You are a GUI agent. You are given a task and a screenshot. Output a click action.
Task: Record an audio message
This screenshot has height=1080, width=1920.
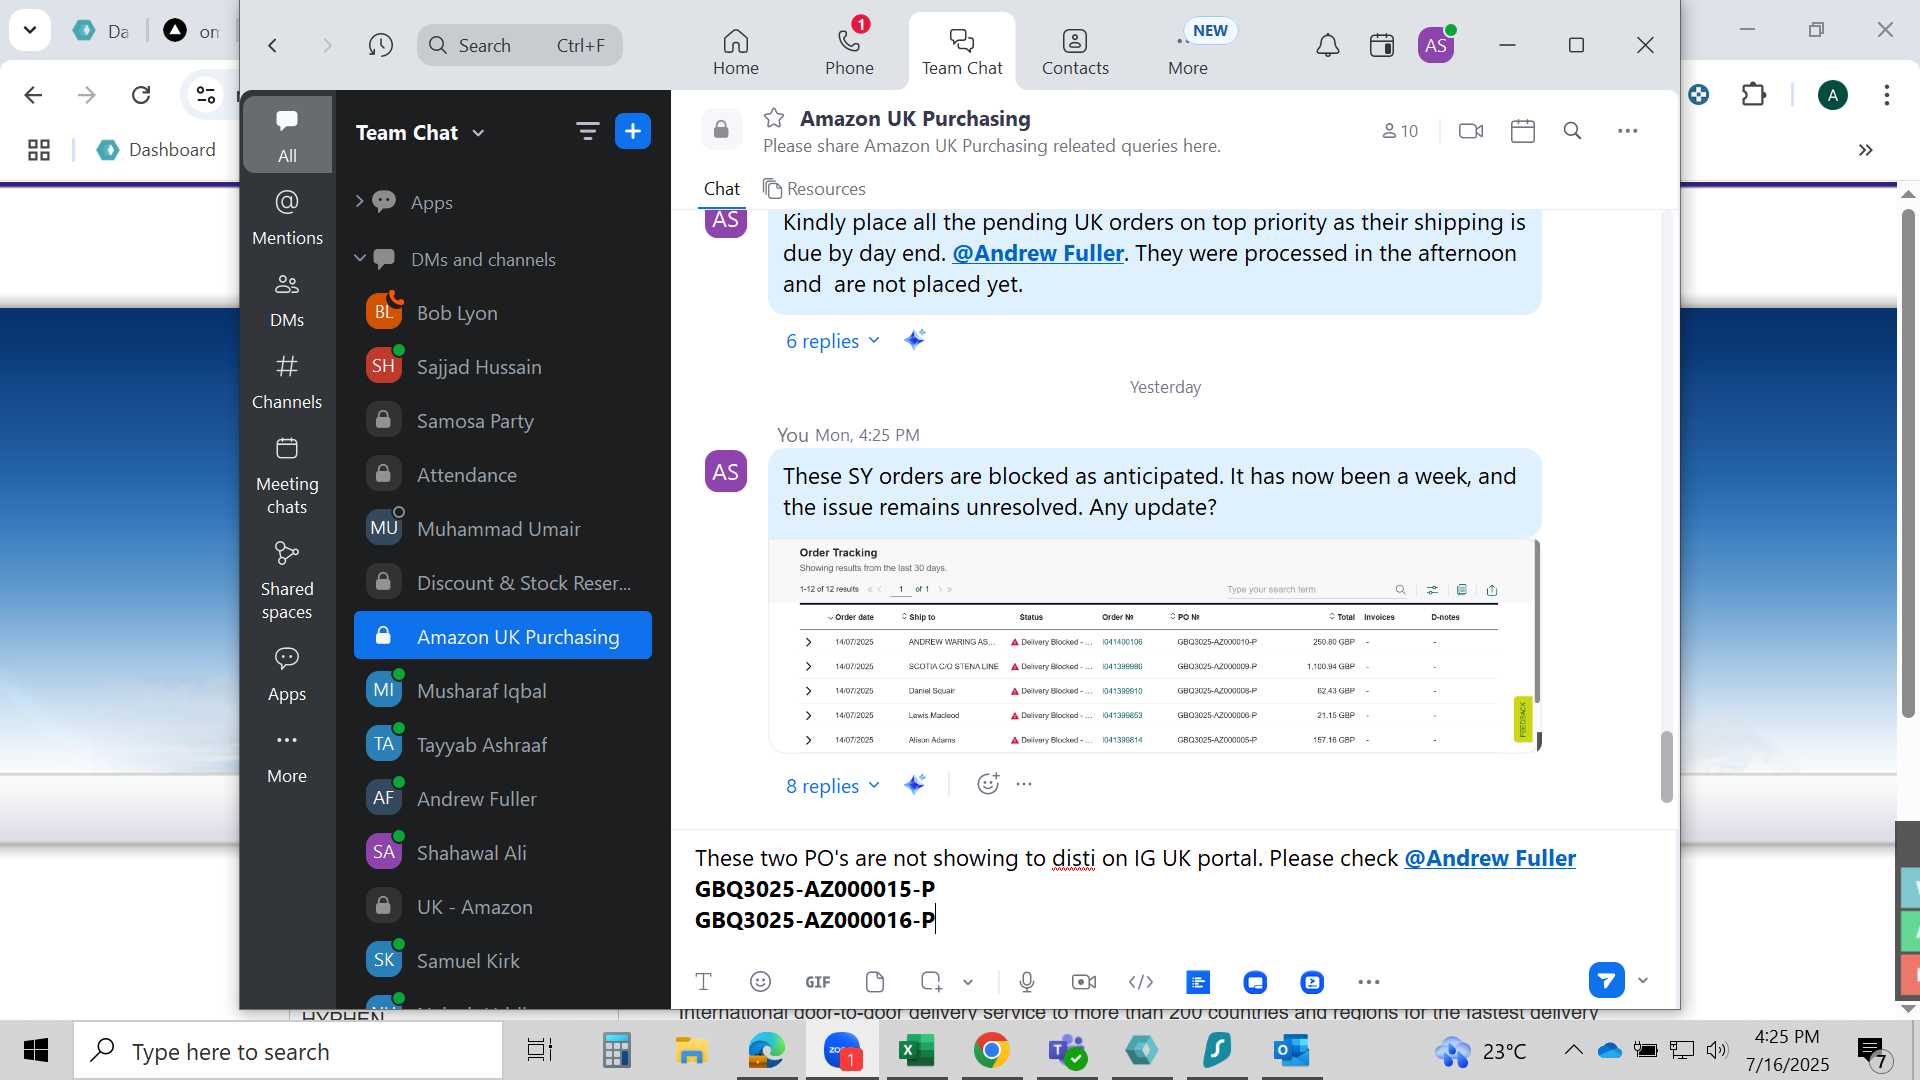(1026, 982)
